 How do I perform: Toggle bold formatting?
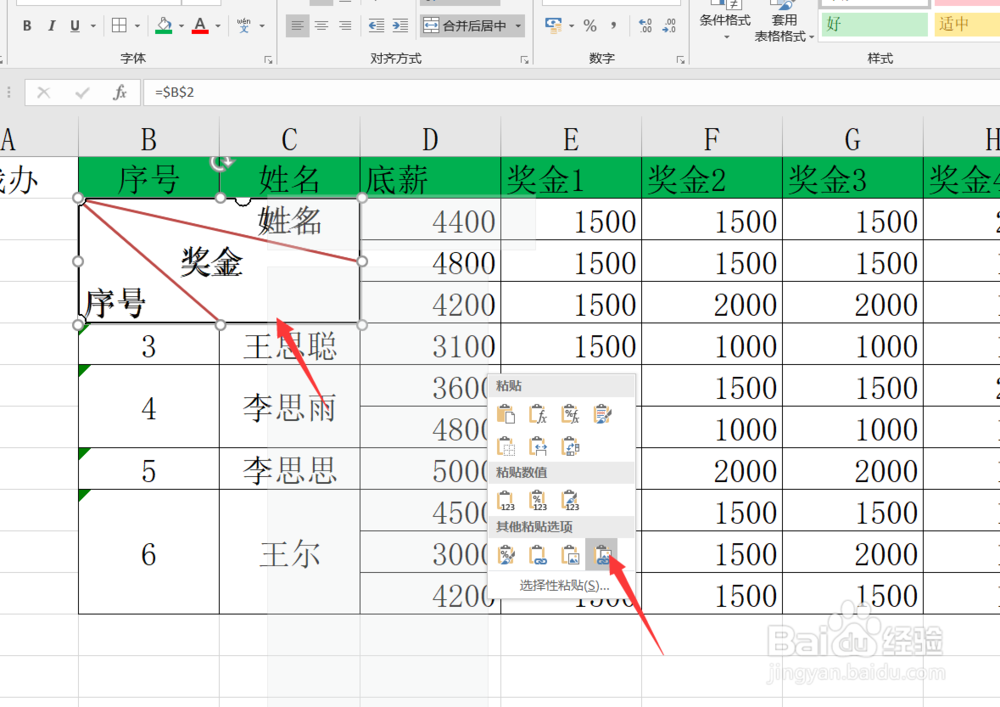(x=27, y=26)
